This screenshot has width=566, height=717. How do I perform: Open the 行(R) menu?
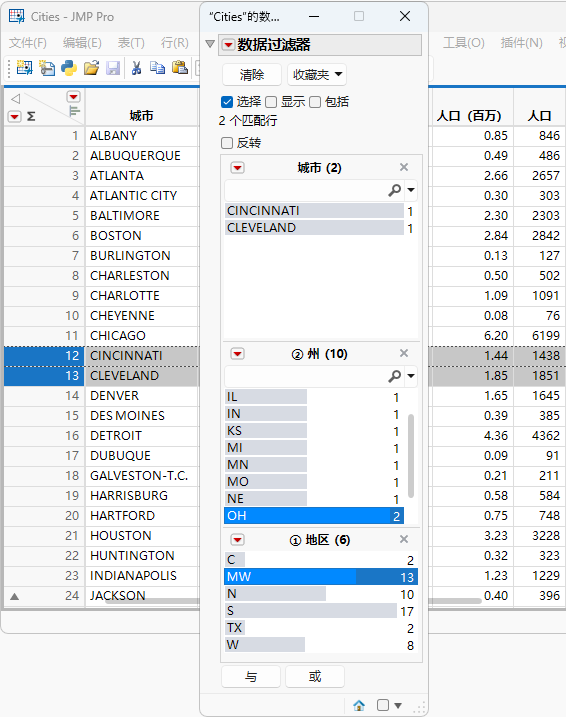tap(175, 43)
